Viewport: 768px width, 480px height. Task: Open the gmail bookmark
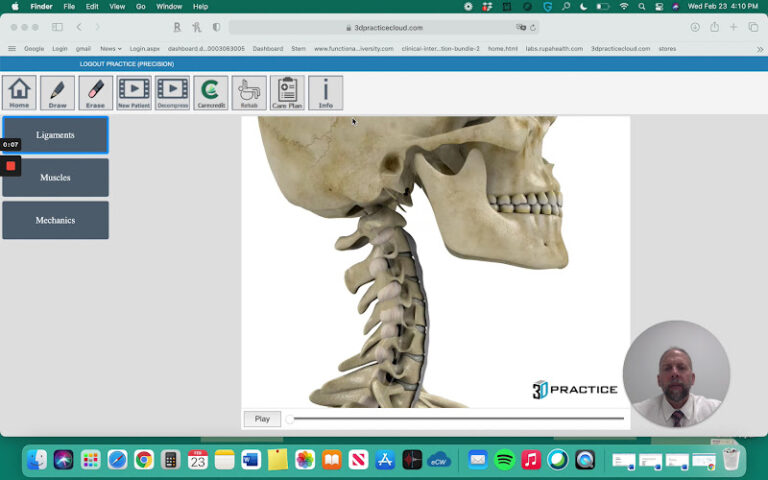(x=83, y=48)
